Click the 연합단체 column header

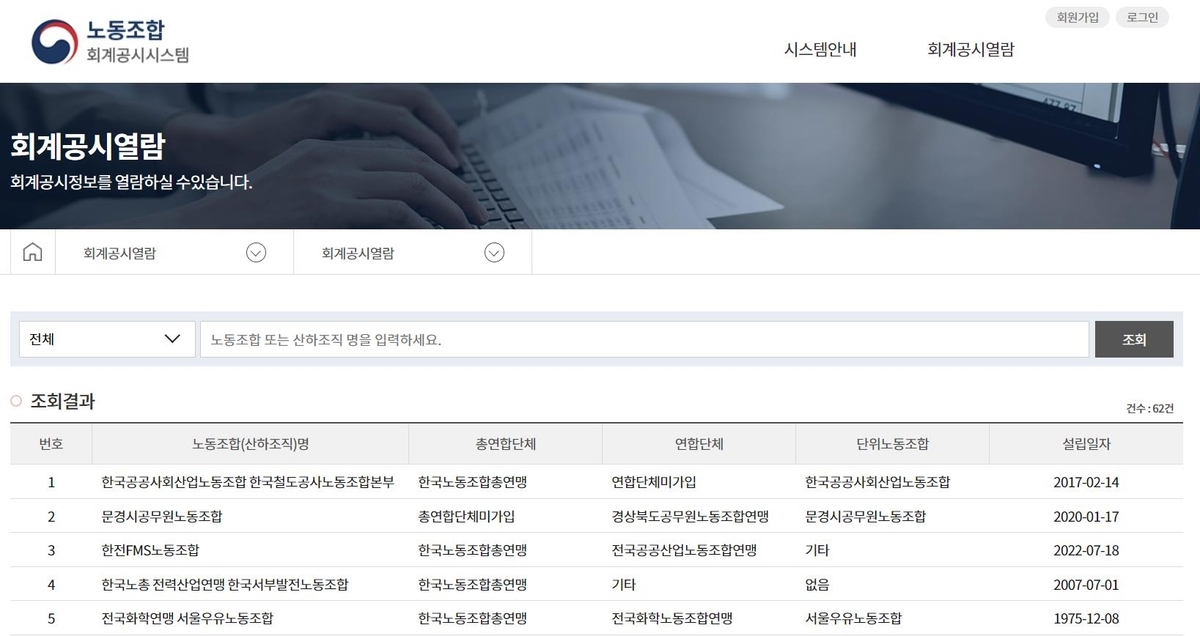tap(699, 444)
